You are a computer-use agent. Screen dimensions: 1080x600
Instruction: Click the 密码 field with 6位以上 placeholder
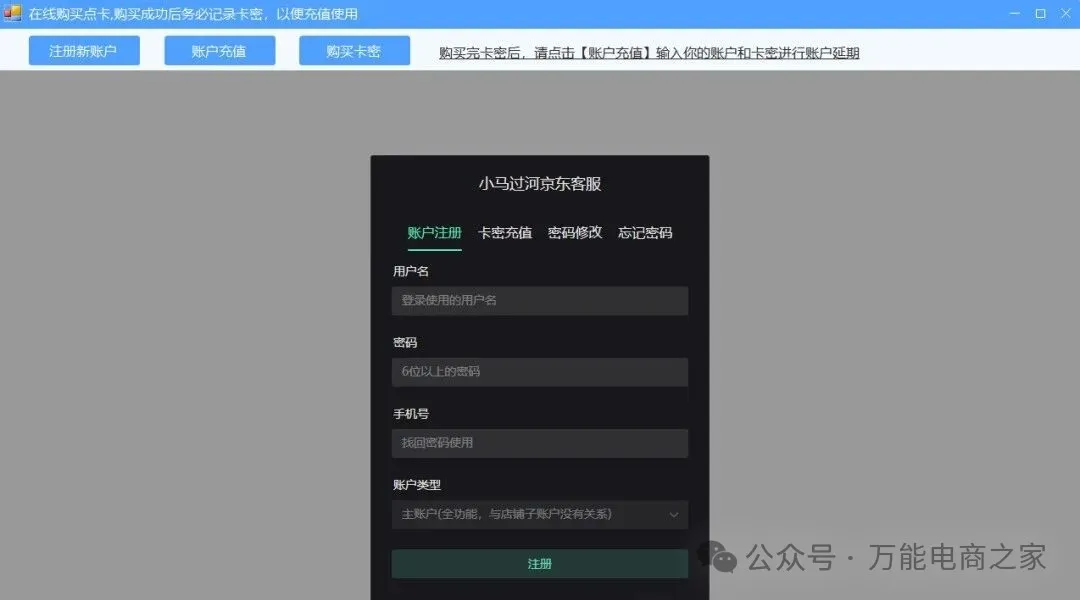pos(539,371)
